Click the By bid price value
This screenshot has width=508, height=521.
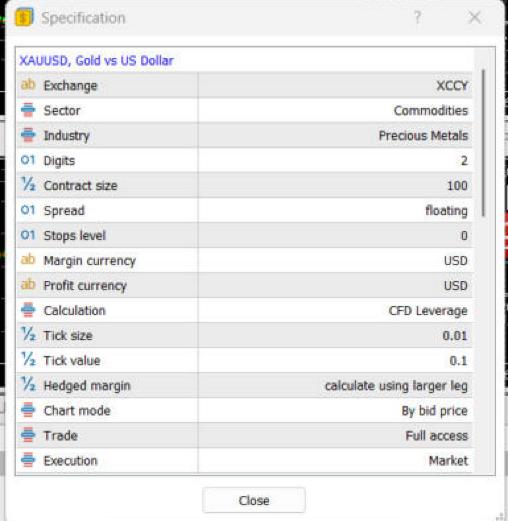(x=435, y=411)
